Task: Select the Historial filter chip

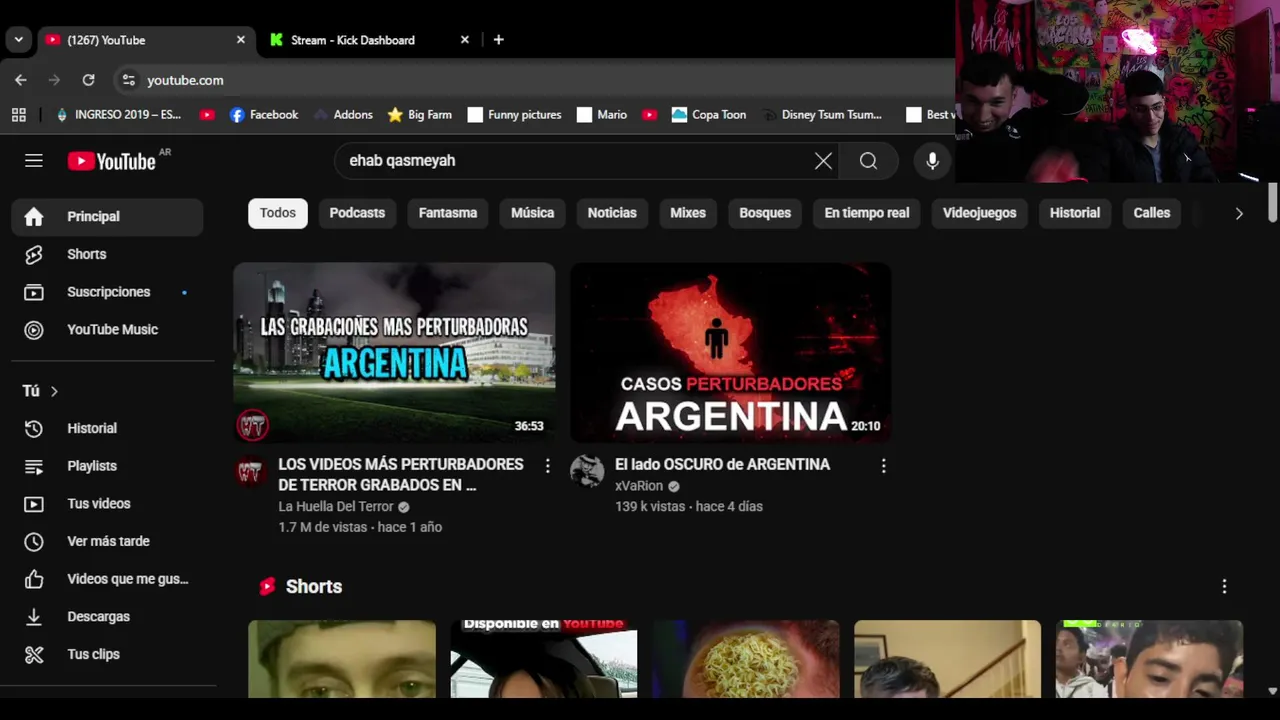Action: [1075, 213]
